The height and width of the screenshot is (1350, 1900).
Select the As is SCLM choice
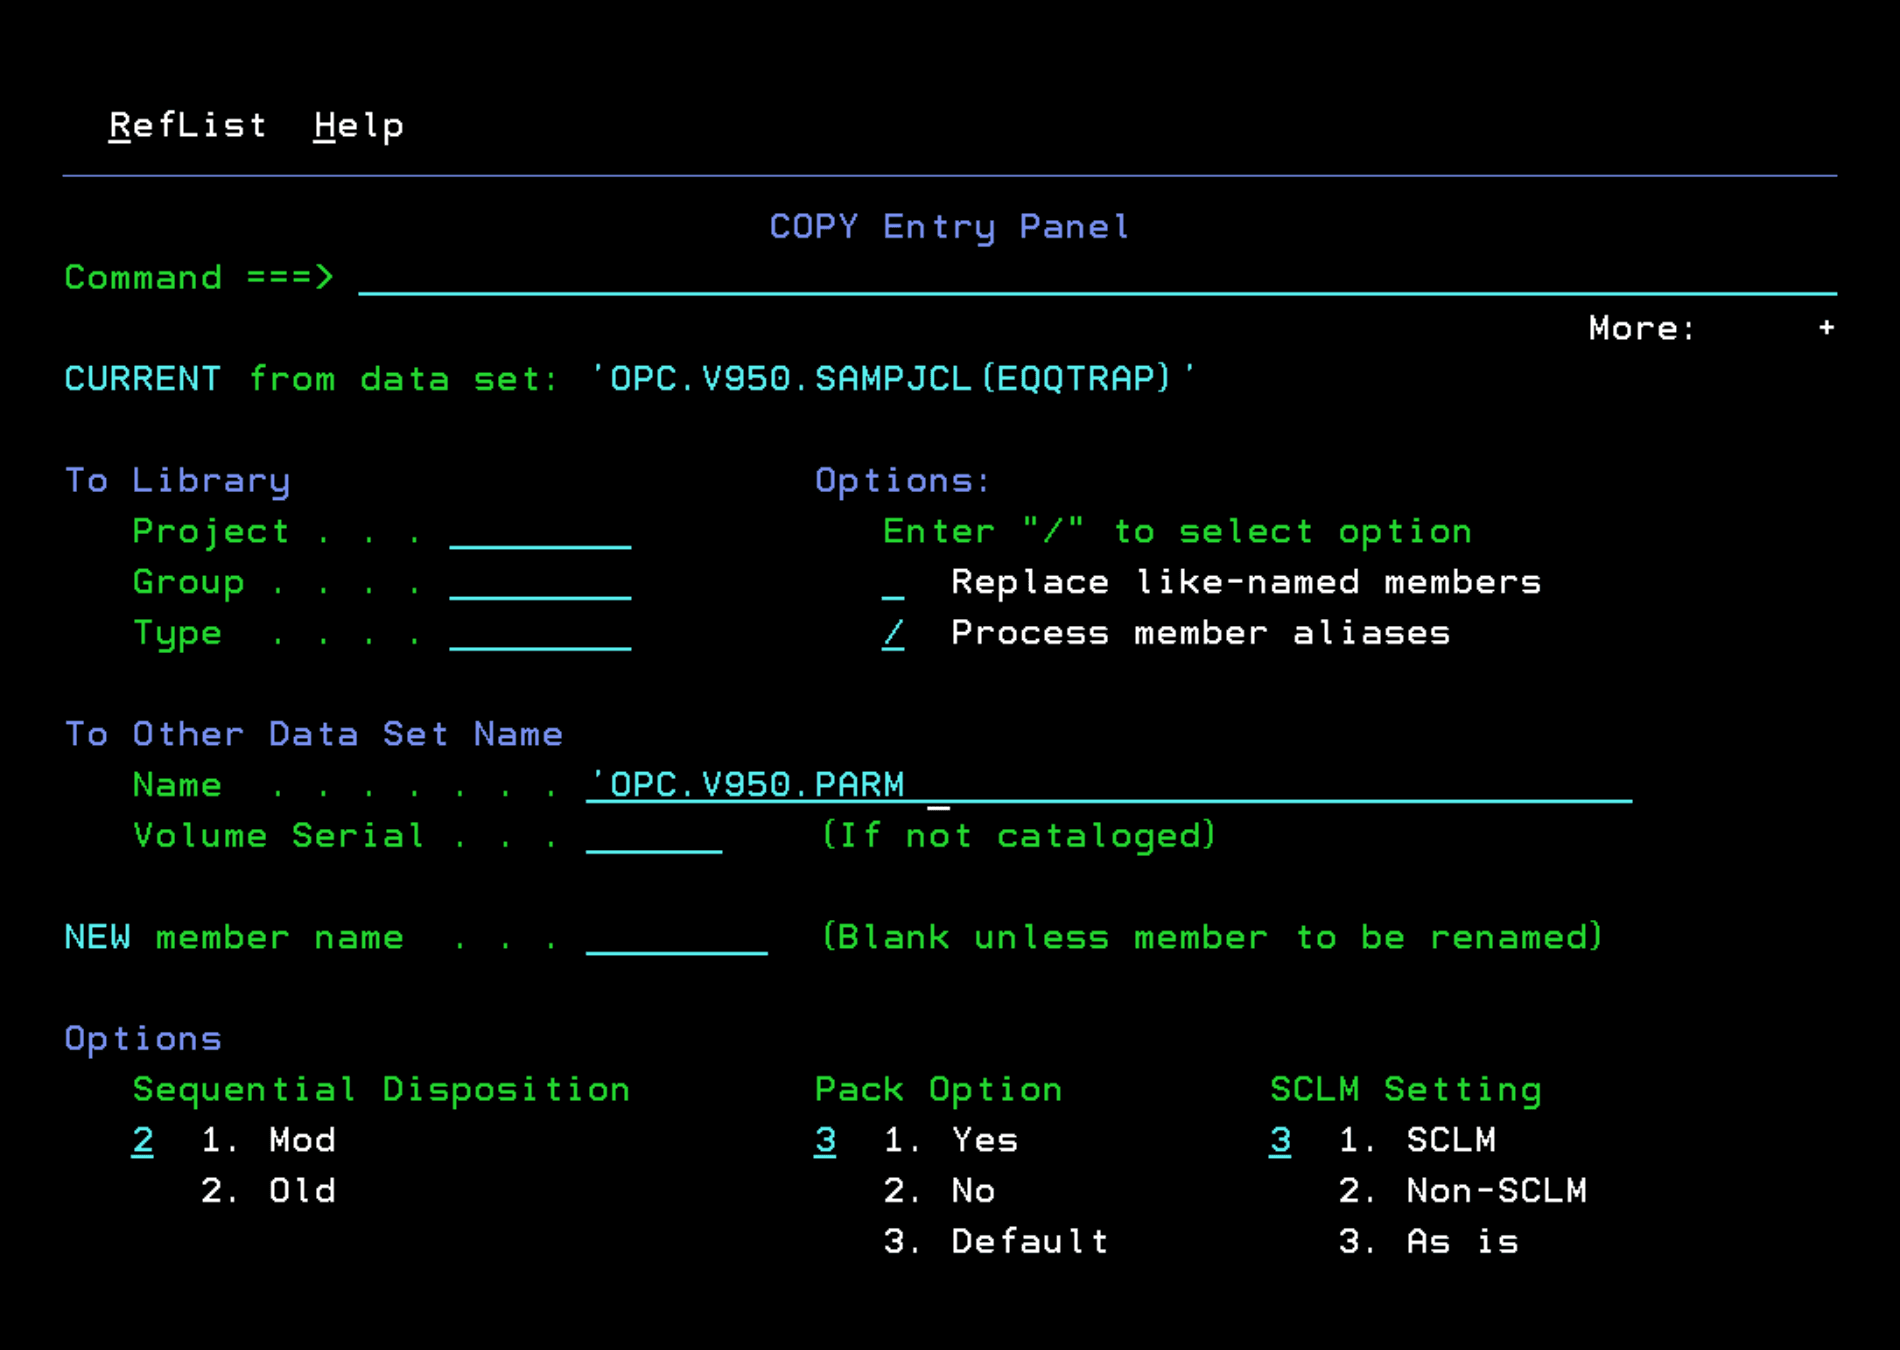pos(1461,1242)
